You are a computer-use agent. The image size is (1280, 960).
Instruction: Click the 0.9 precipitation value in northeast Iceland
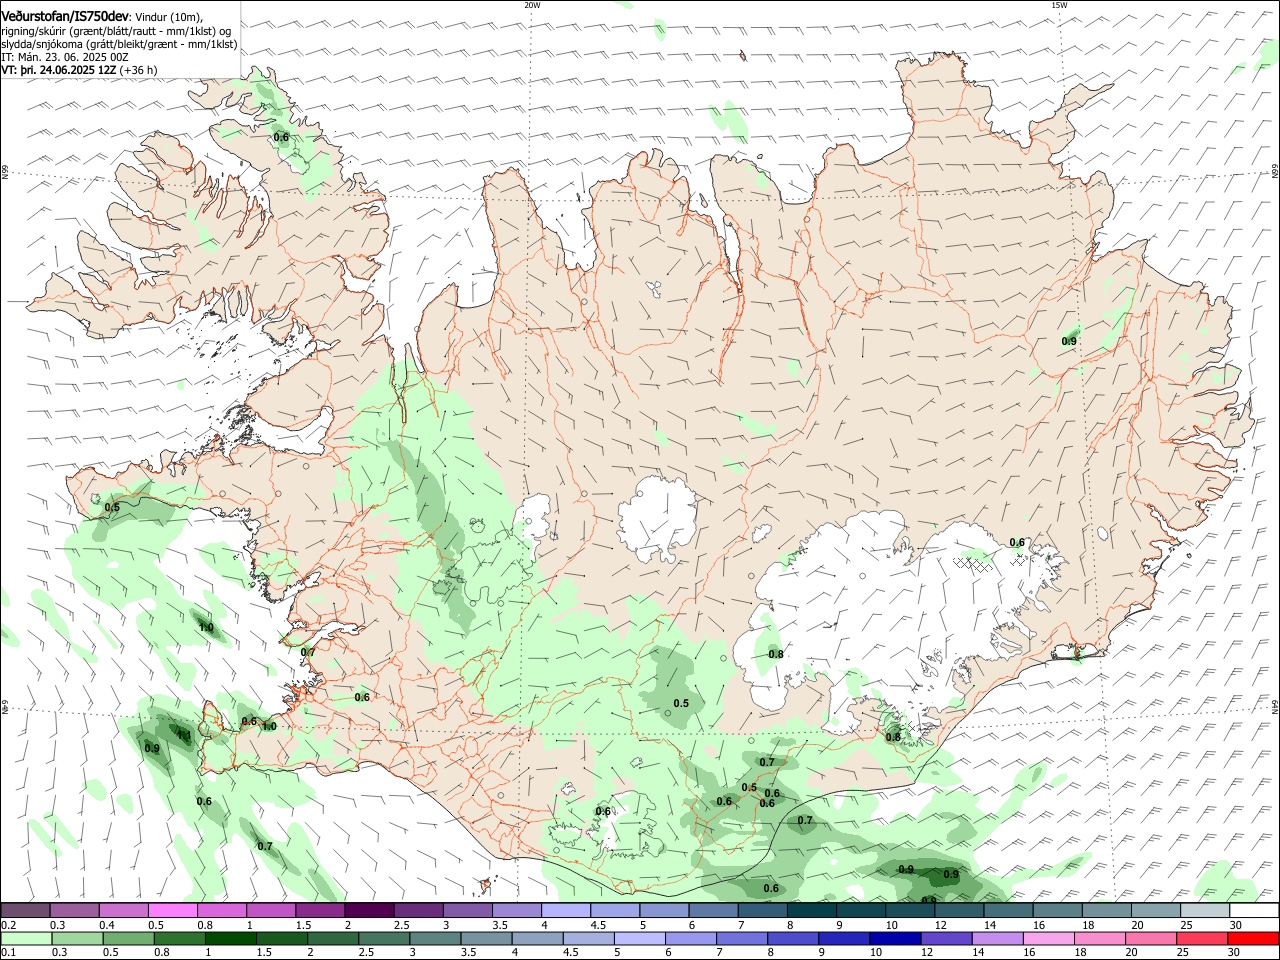(1069, 341)
